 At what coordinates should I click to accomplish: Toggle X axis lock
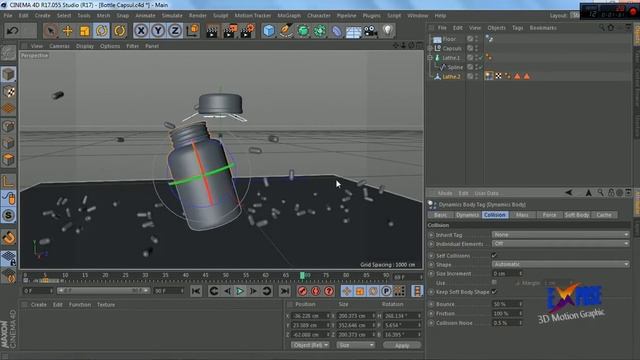point(141,31)
